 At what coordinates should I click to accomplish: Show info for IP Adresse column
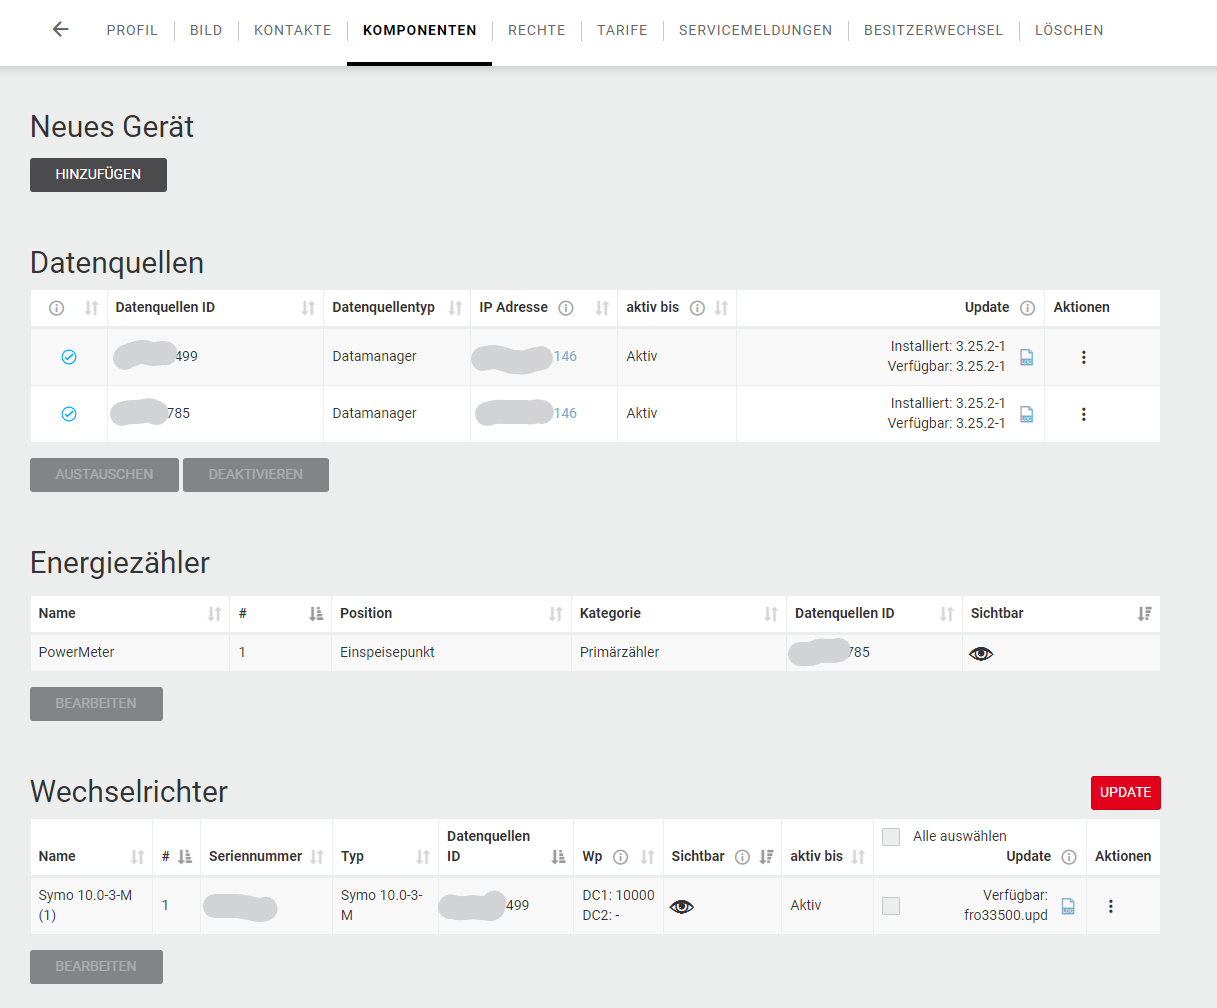pos(566,308)
